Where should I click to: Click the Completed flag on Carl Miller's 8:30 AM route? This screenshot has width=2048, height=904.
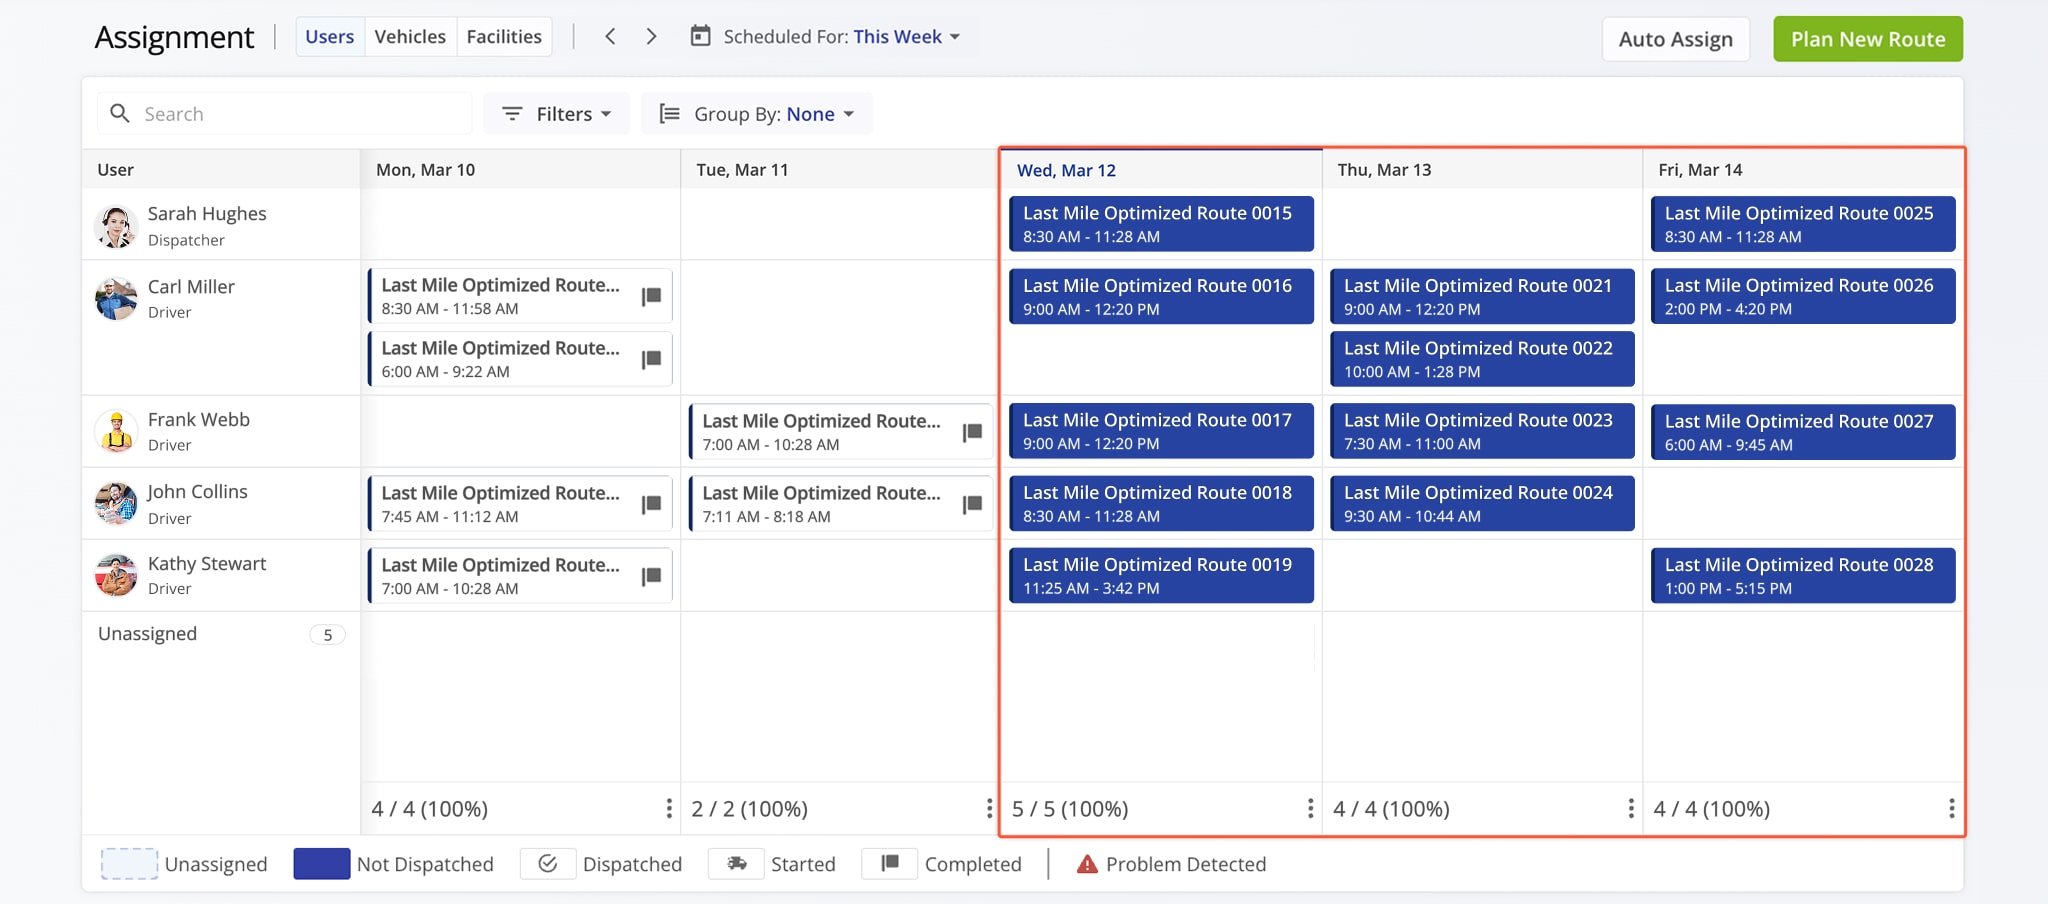(652, 295)
